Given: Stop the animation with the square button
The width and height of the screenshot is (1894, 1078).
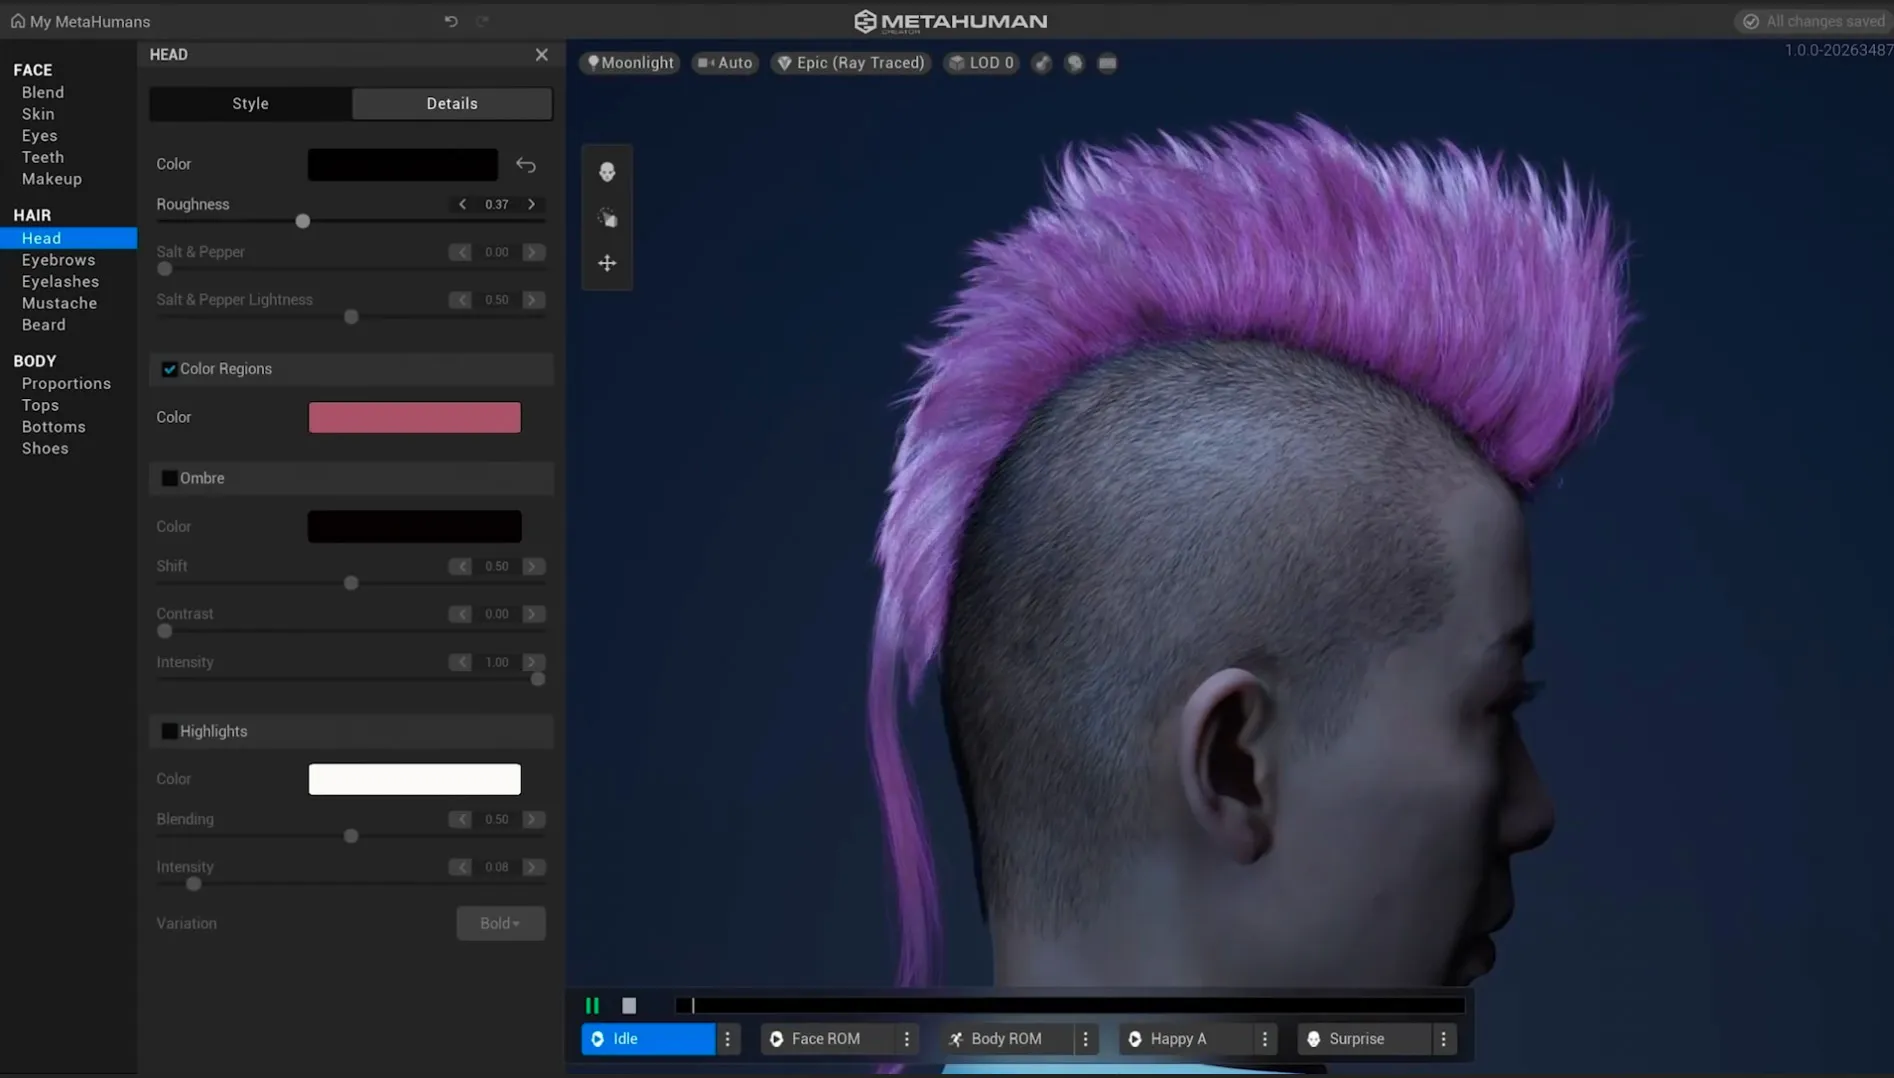Looking at the screenshot, I should [629, 1006].
